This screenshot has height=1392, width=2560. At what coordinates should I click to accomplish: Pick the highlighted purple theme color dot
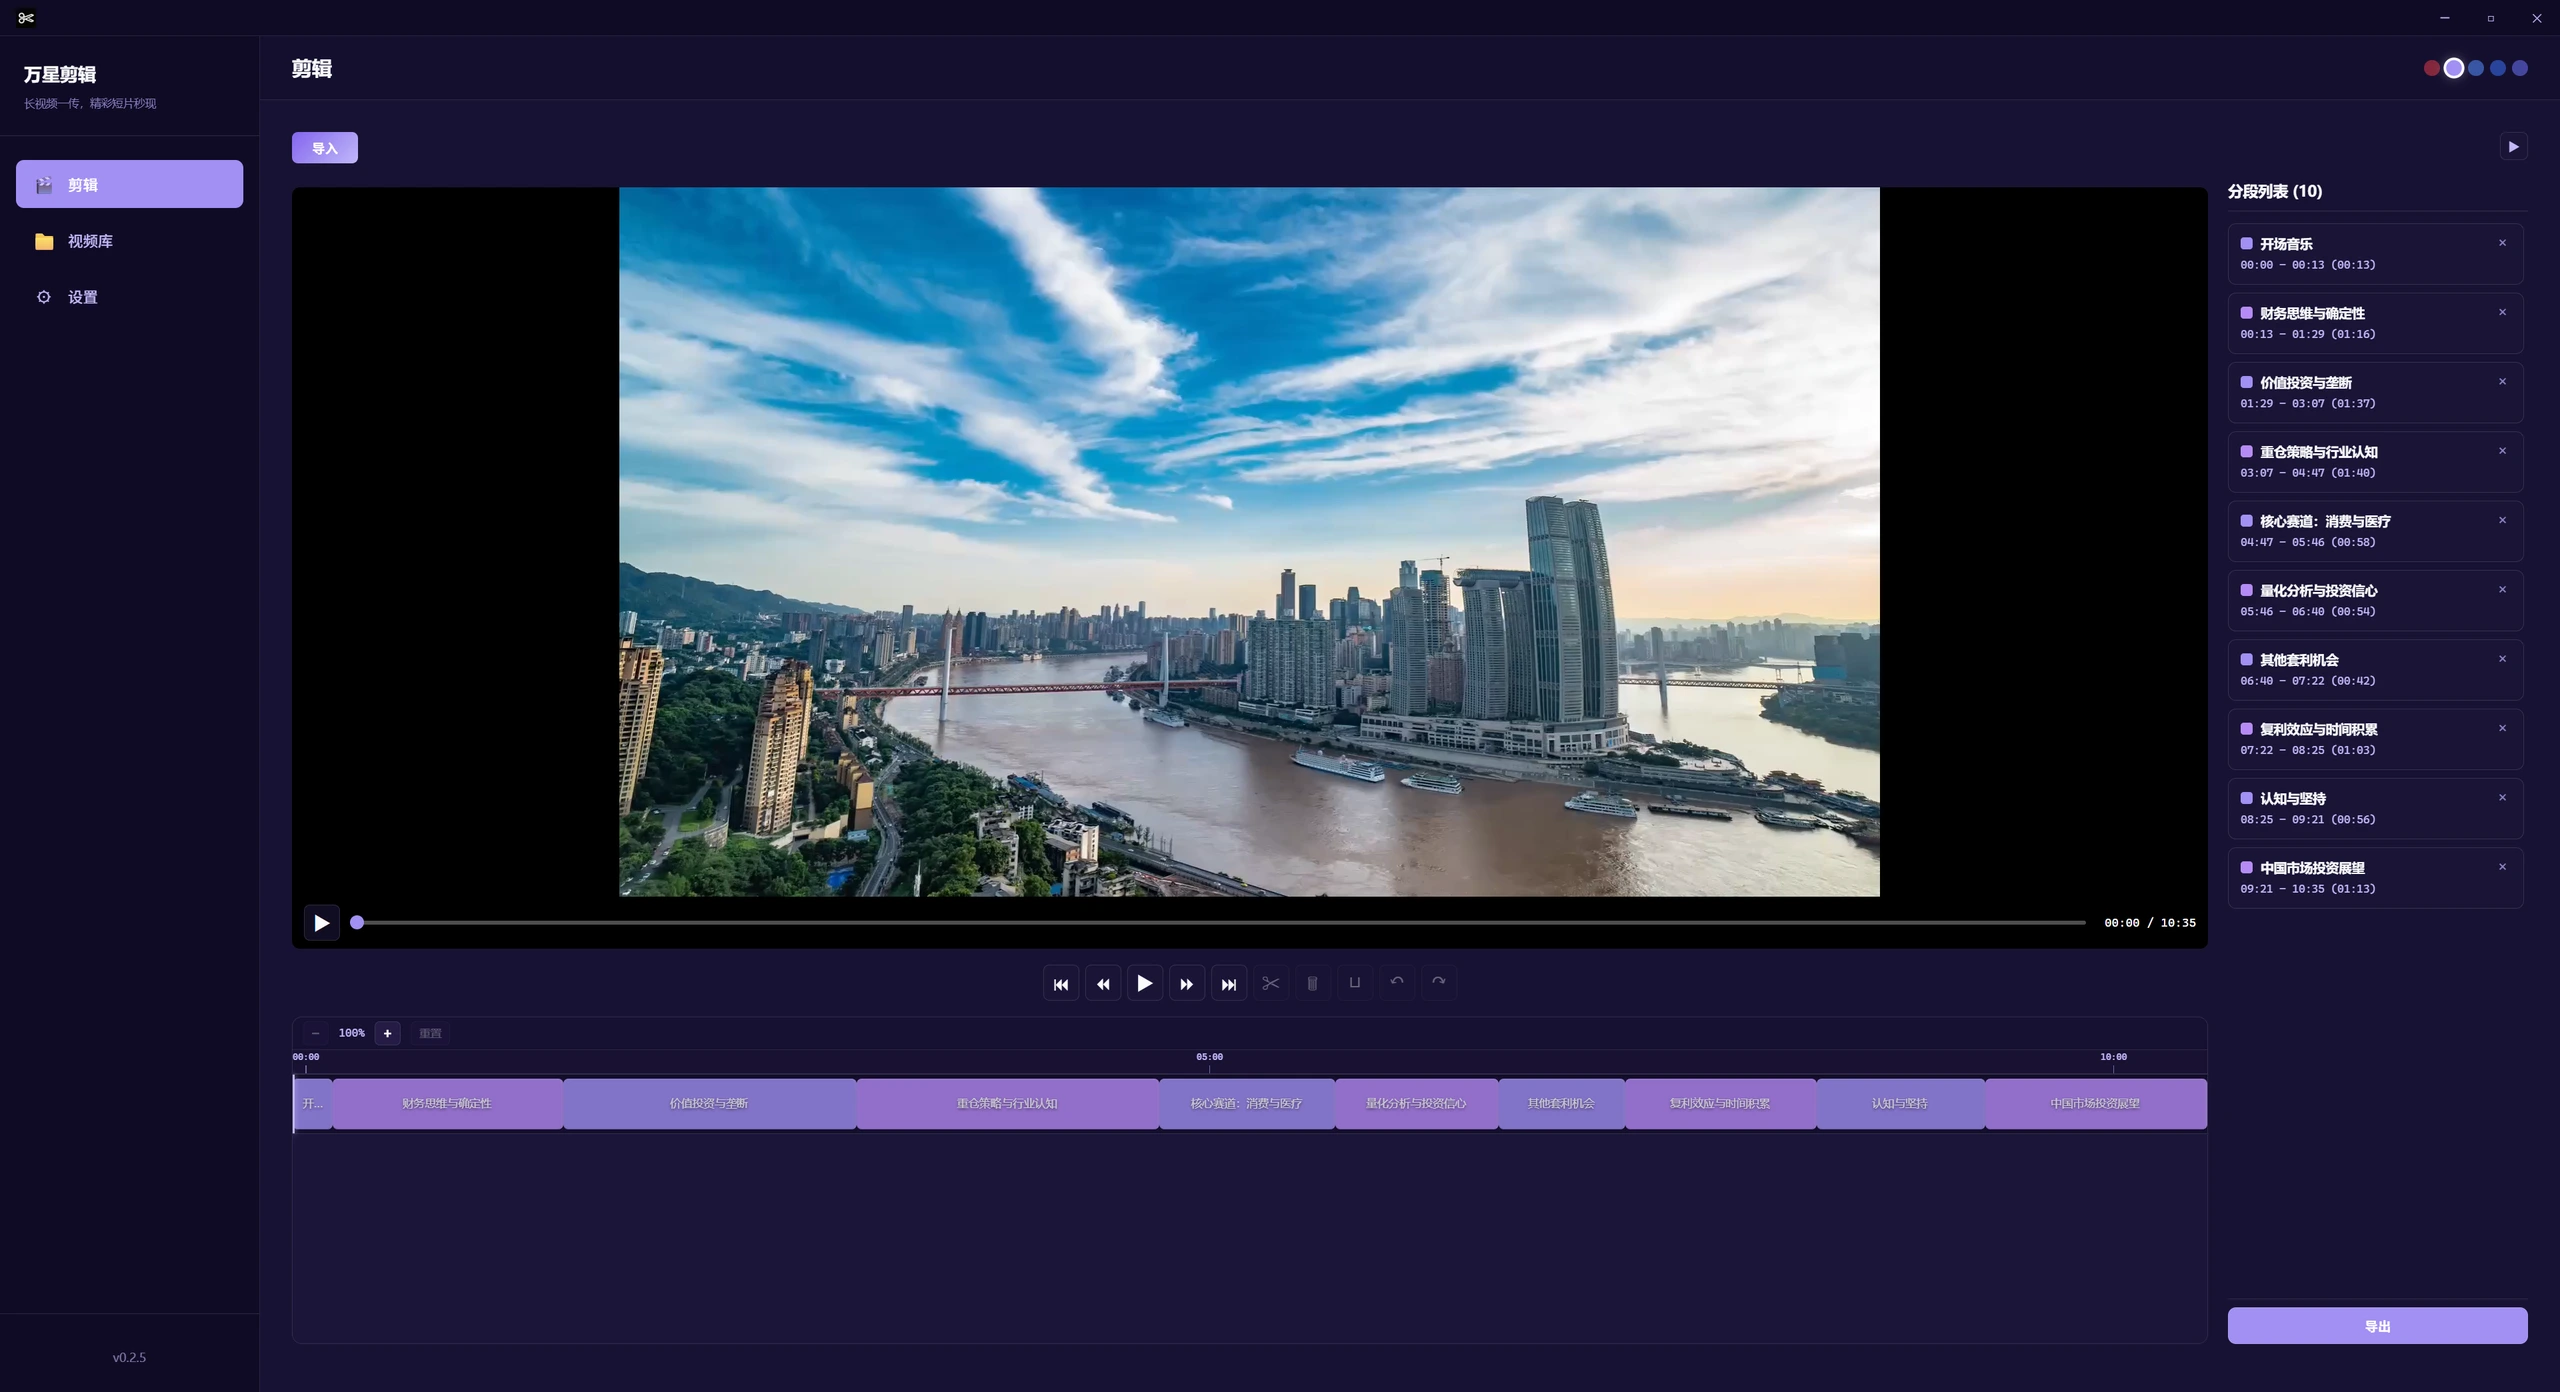[x=2454, y=68]
